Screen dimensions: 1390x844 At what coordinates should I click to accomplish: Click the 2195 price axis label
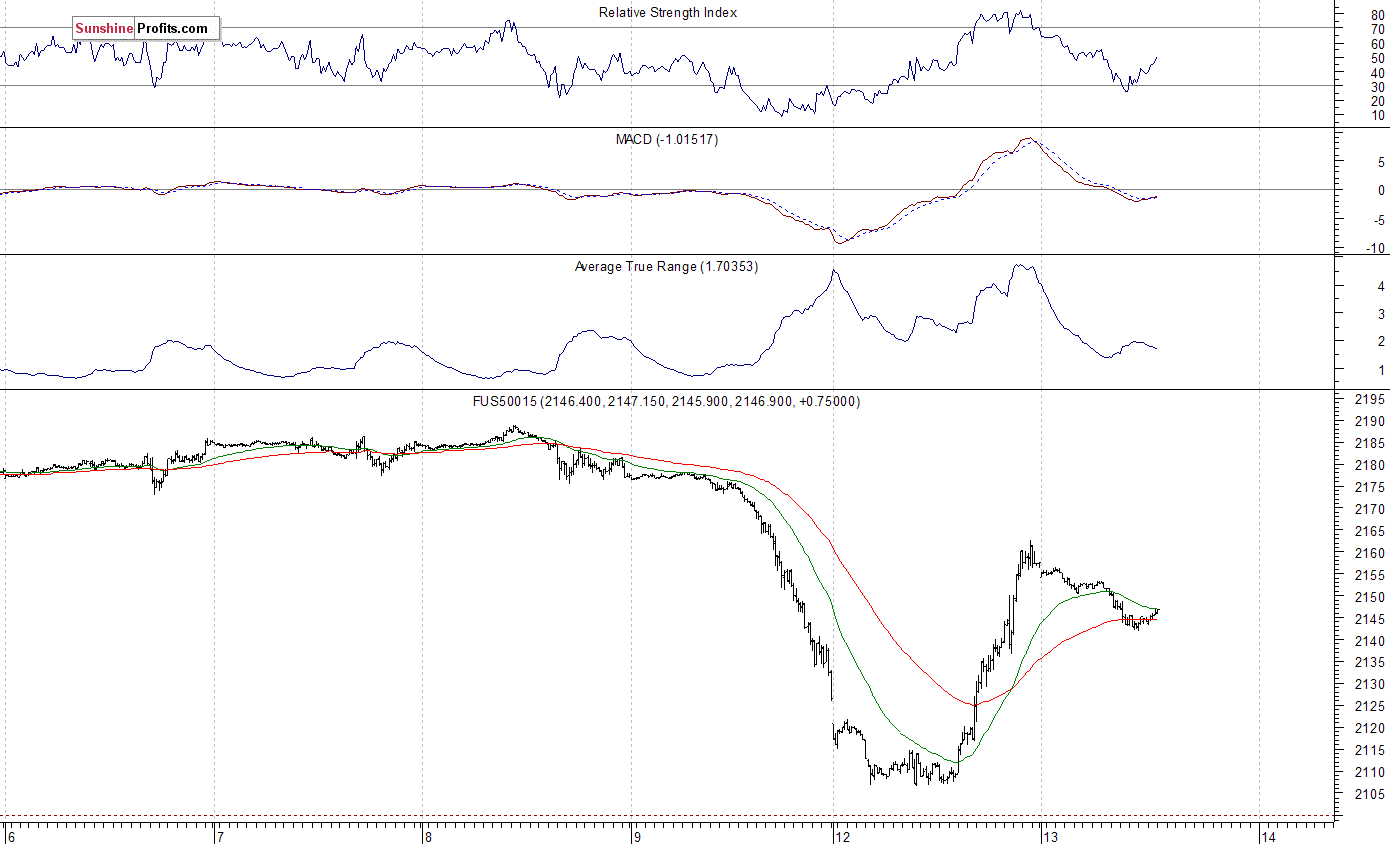(x=1371, y=400)
